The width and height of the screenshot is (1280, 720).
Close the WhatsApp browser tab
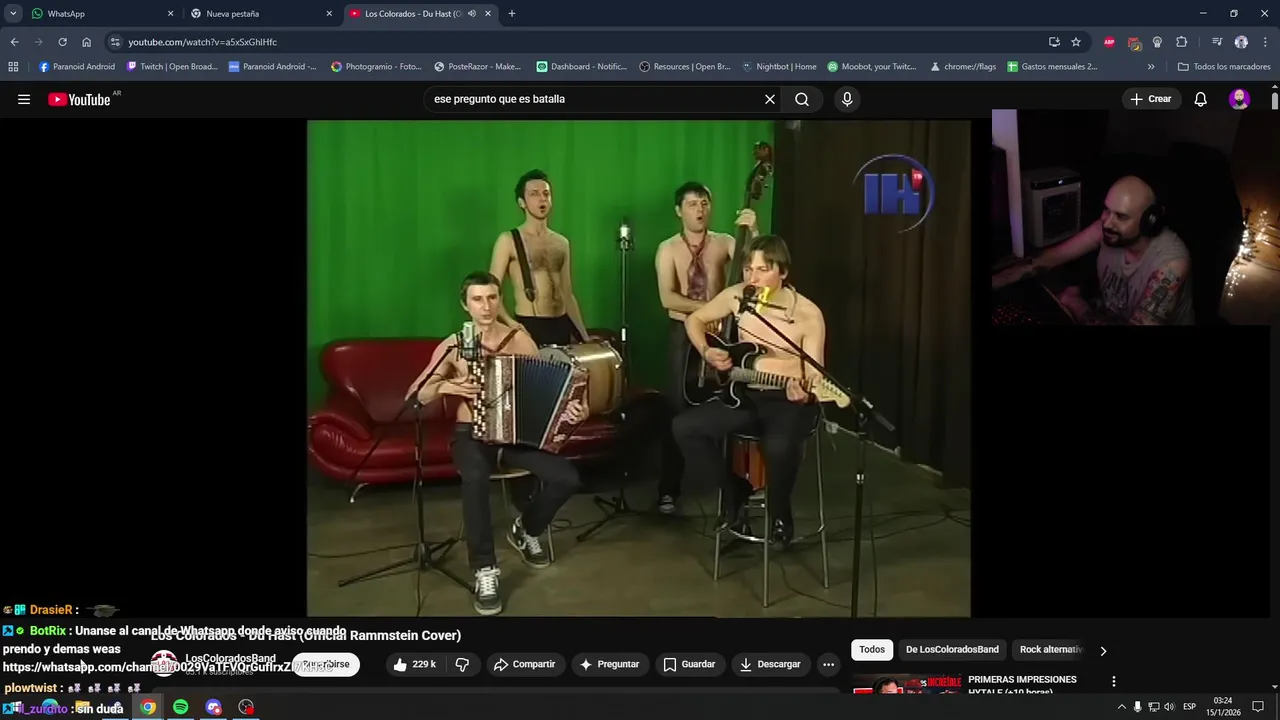[x=170, y=14]
